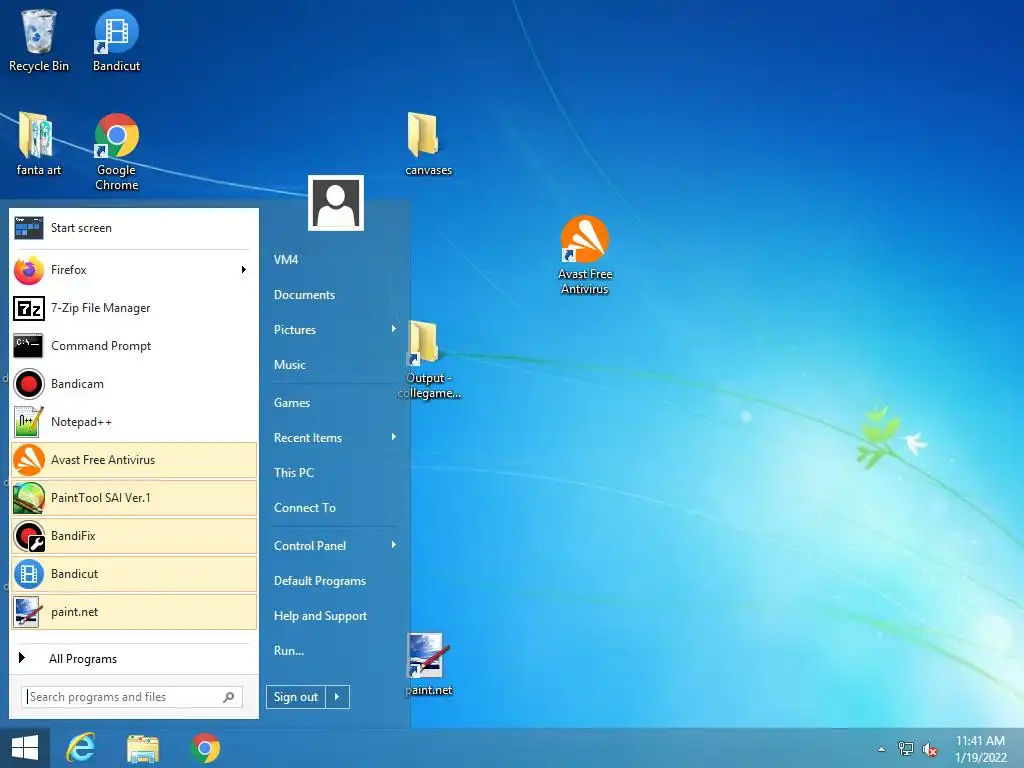This screenshot has height=768, width=1024.
Task: Click the BandiFix icon in start menu
Action: [x=29, y=536]
